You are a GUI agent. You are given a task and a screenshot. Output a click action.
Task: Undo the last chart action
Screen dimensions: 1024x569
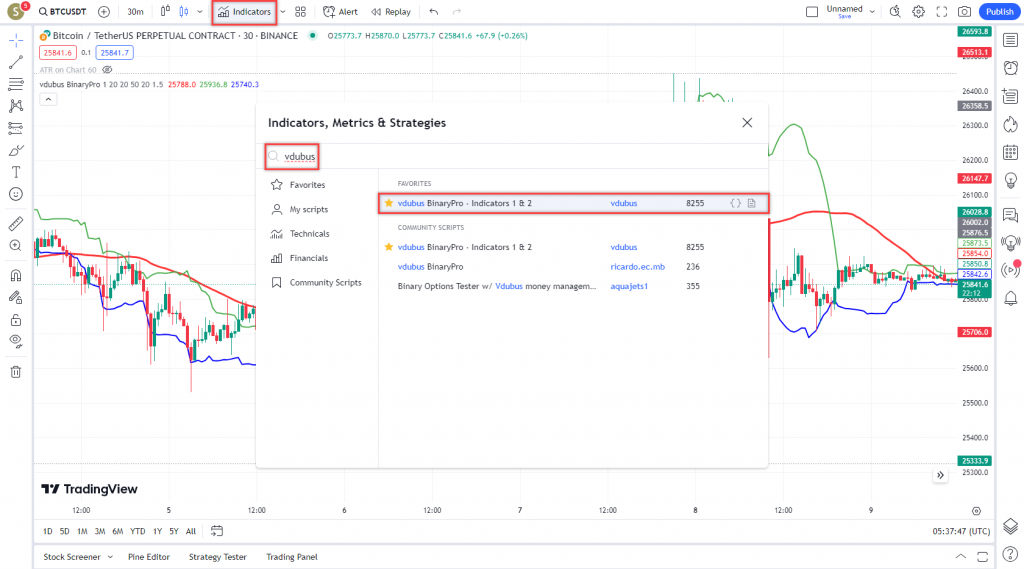(434, 12)
